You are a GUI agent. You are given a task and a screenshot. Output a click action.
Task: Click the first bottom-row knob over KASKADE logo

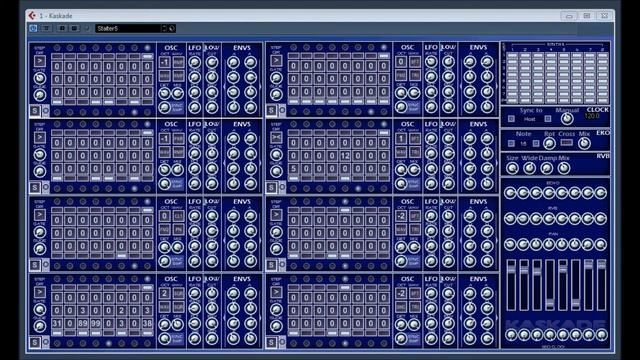[511, 335]
